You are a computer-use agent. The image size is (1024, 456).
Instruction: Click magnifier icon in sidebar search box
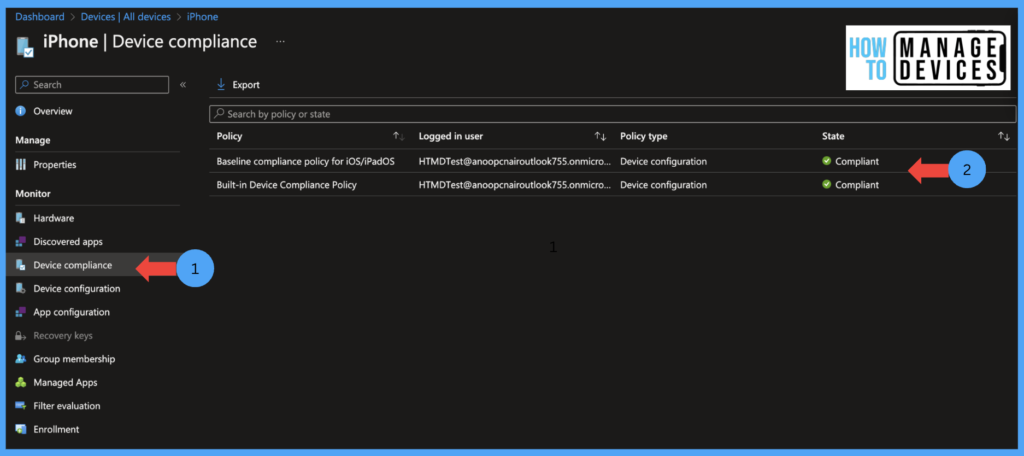pos(25,85)
